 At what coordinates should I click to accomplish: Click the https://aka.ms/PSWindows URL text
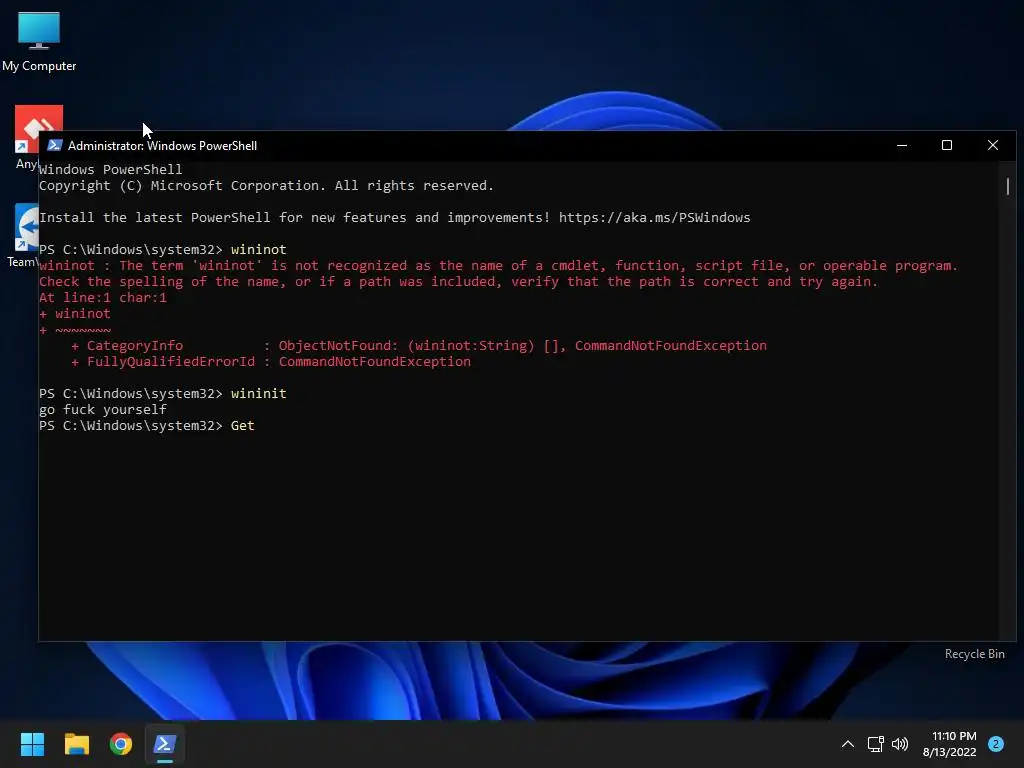[x=654, y=217]
